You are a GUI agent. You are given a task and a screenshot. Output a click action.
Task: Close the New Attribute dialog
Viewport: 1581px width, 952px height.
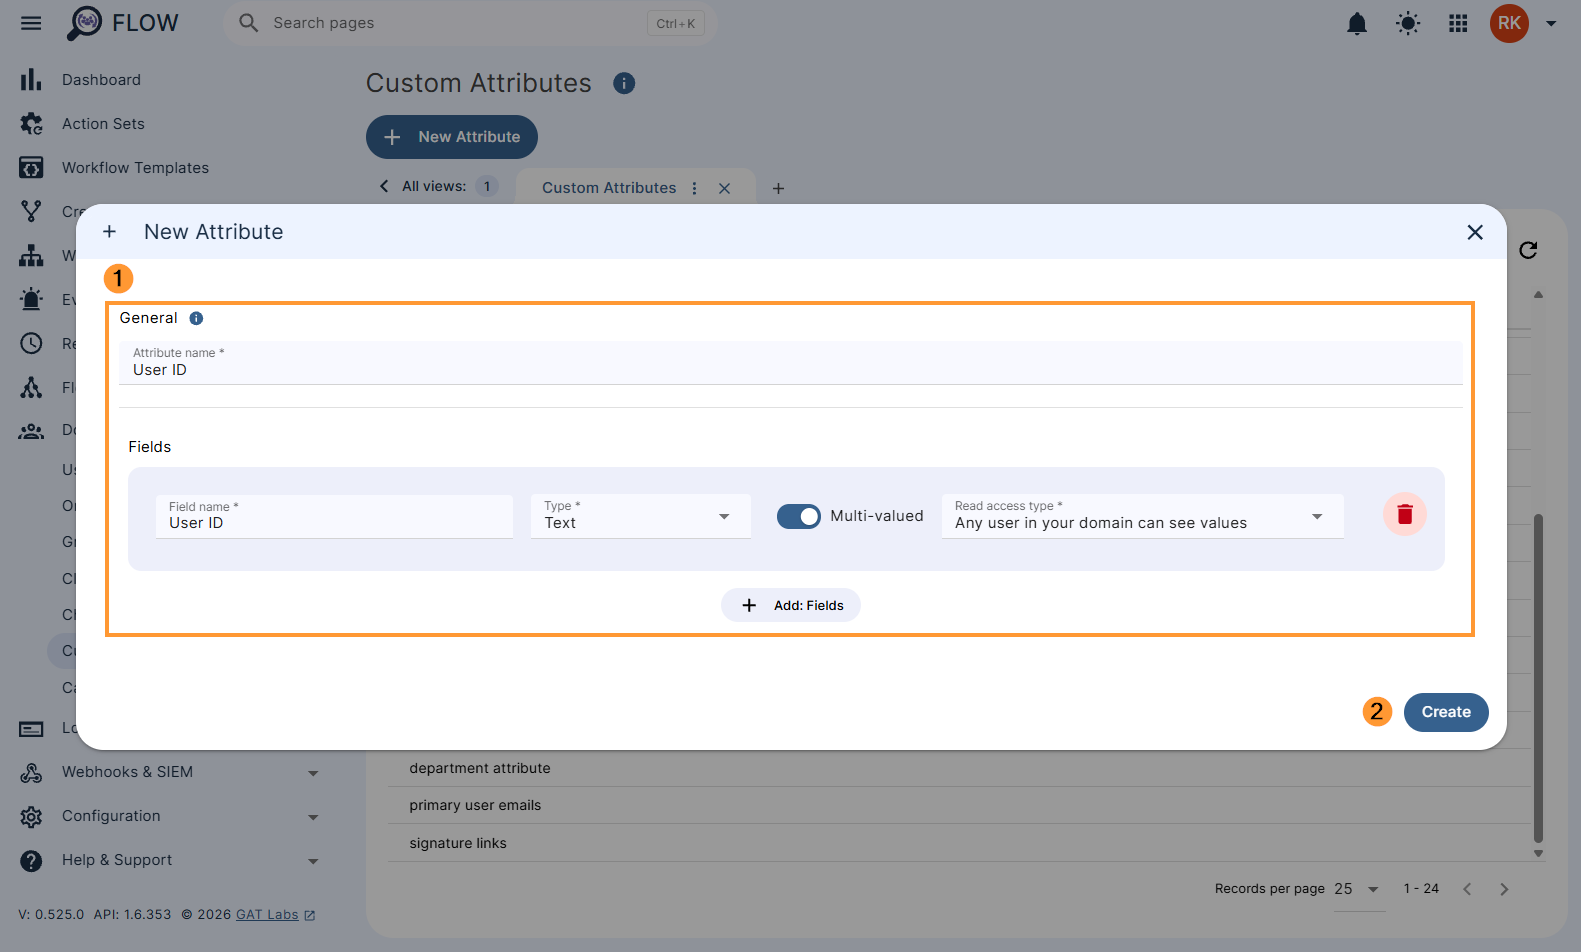point(1474,232)
